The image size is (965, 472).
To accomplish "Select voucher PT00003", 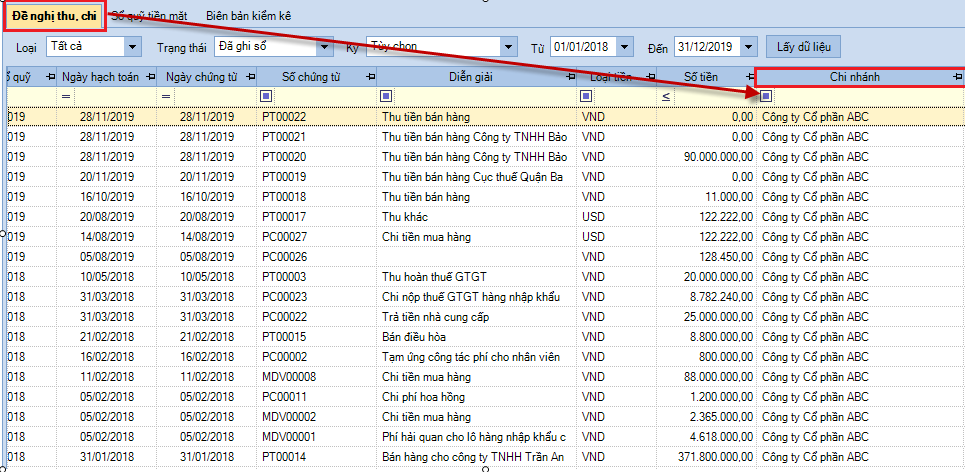I will coord(284,277).
